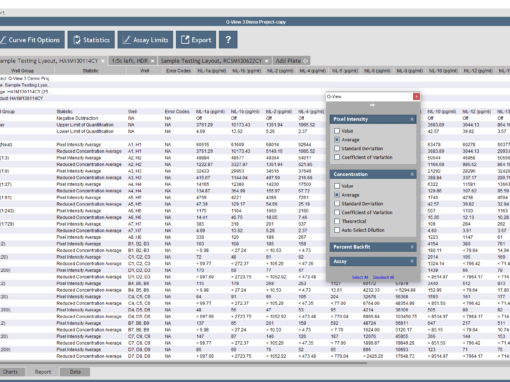Click the Negative Subtraction cell
This screenshot has height=382, width=510.
77,118
